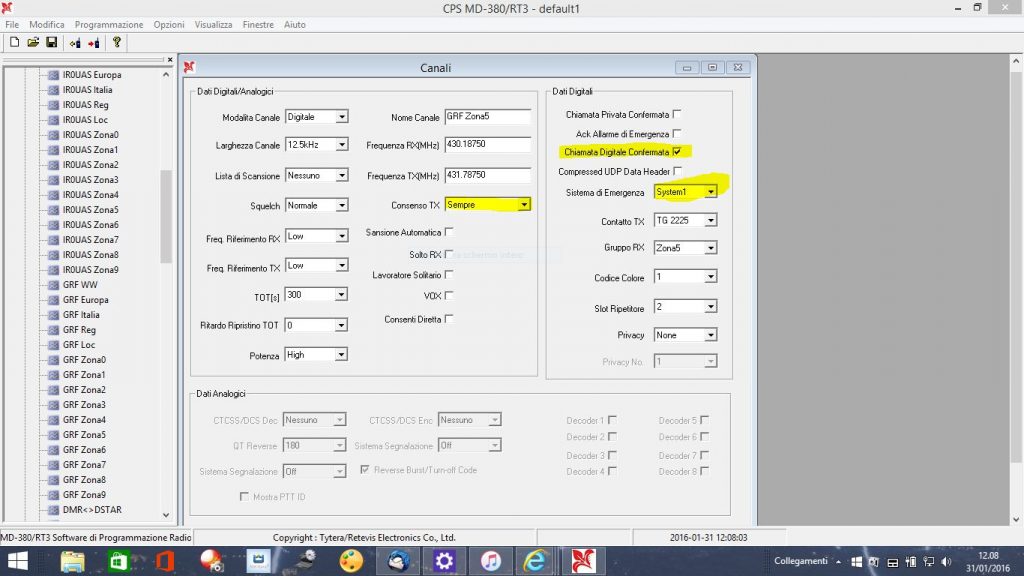Toggle Solo RX checkbox

449,254
